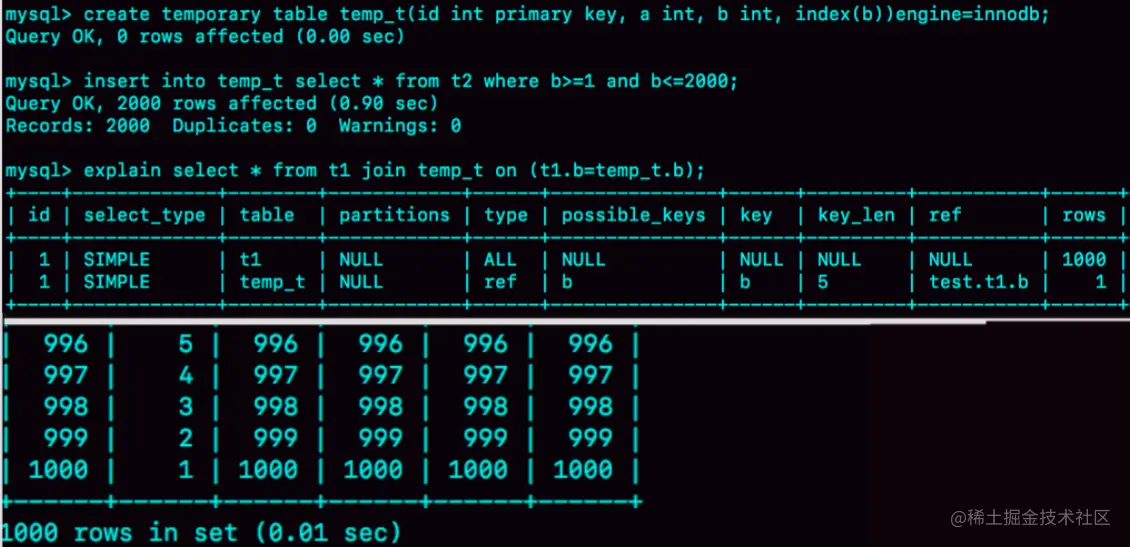Click partitions 'NULL' in the temp_t row
1130x547 pixels.
coord(361,282)
